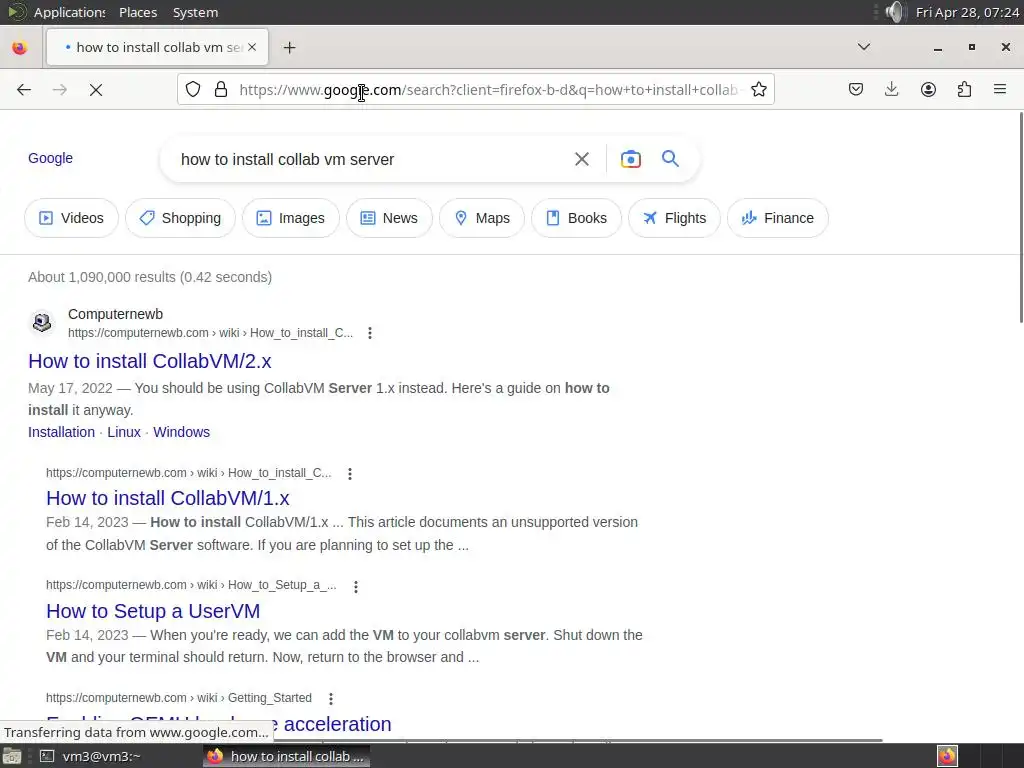This screenshot has height=768, width=1024.
Task: Switch to Maps results
Action: [x=482, y=218]
